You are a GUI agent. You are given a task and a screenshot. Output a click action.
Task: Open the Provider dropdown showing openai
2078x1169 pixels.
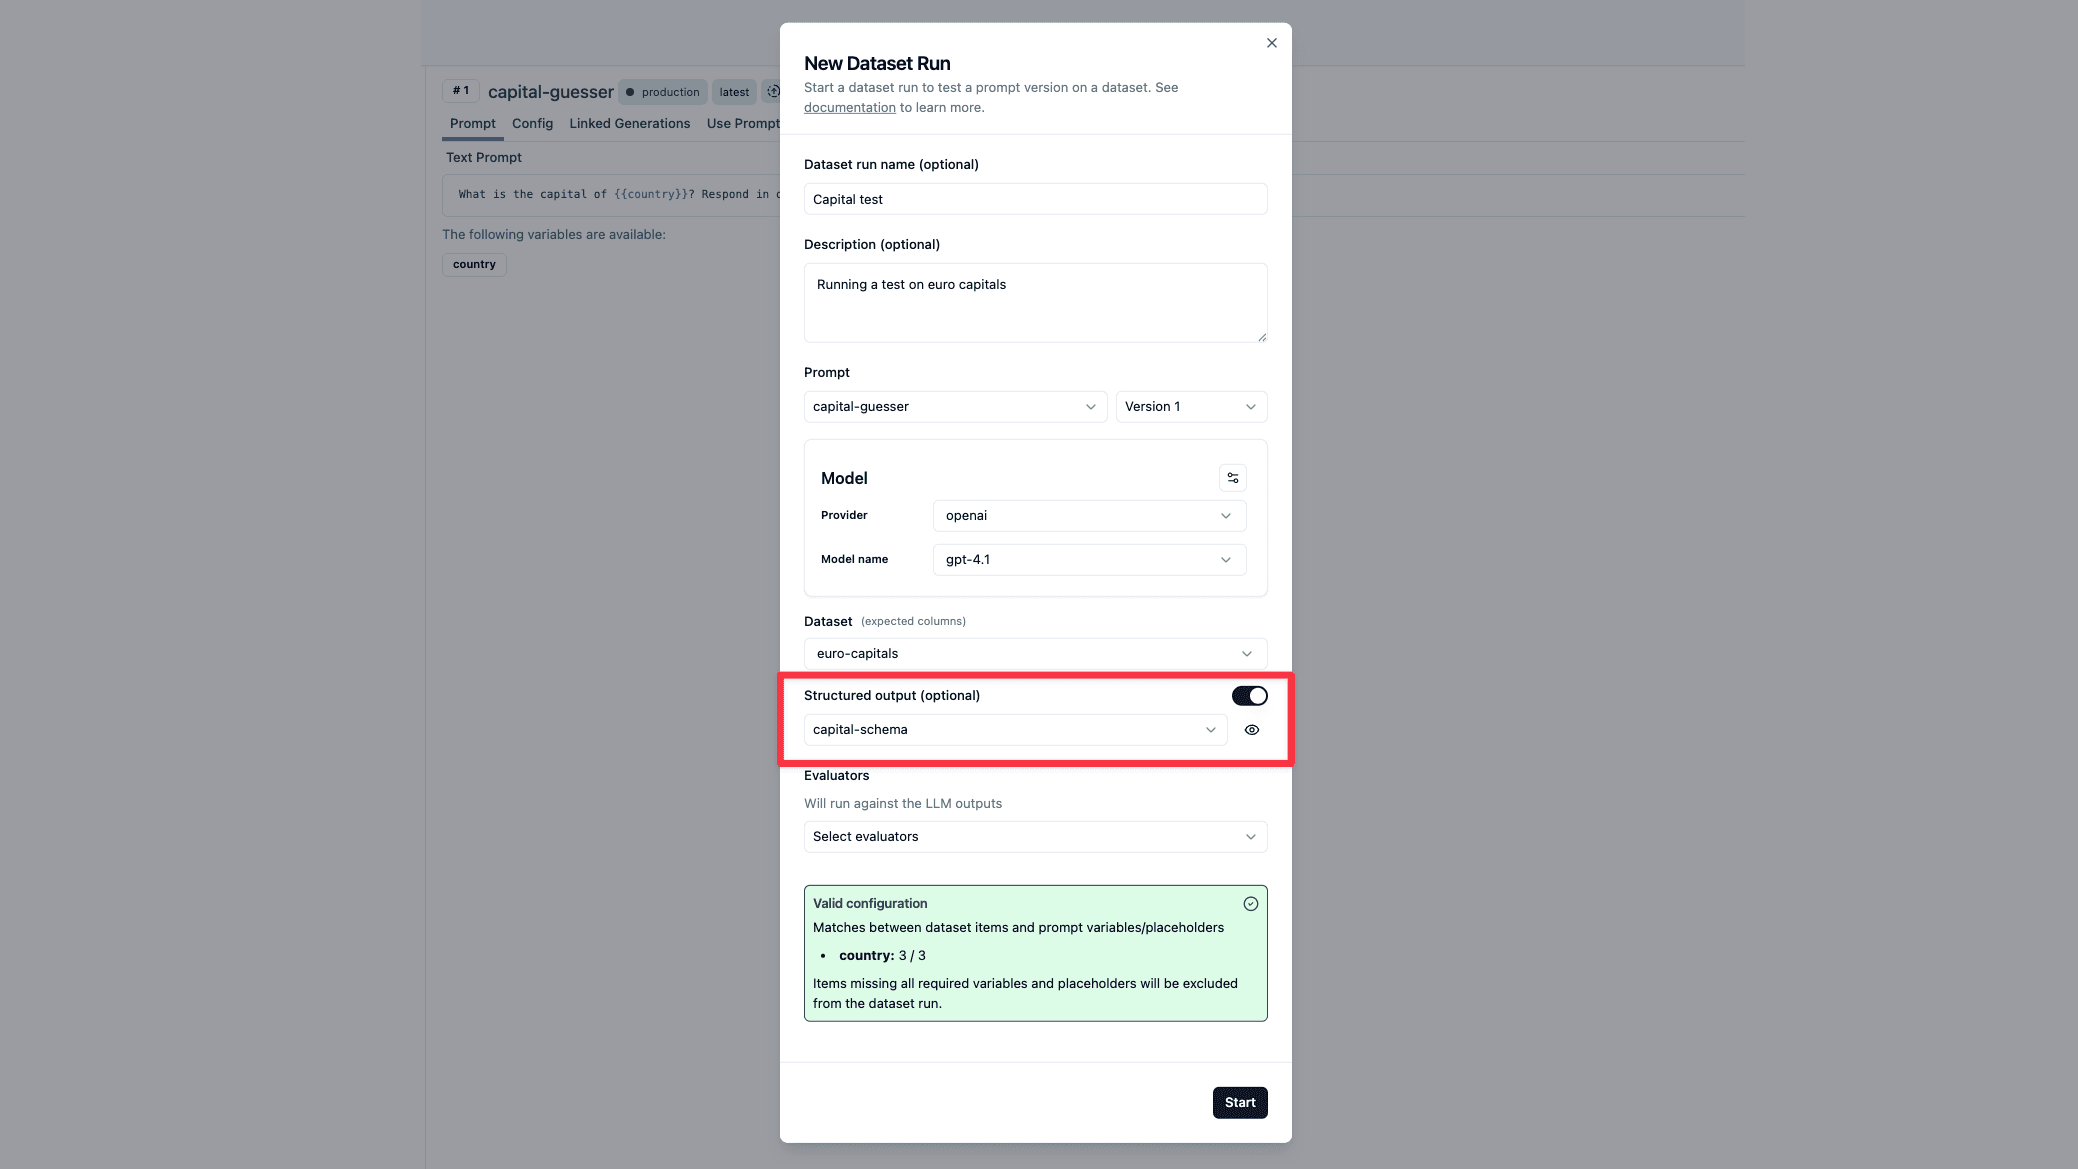[1088, 515]
